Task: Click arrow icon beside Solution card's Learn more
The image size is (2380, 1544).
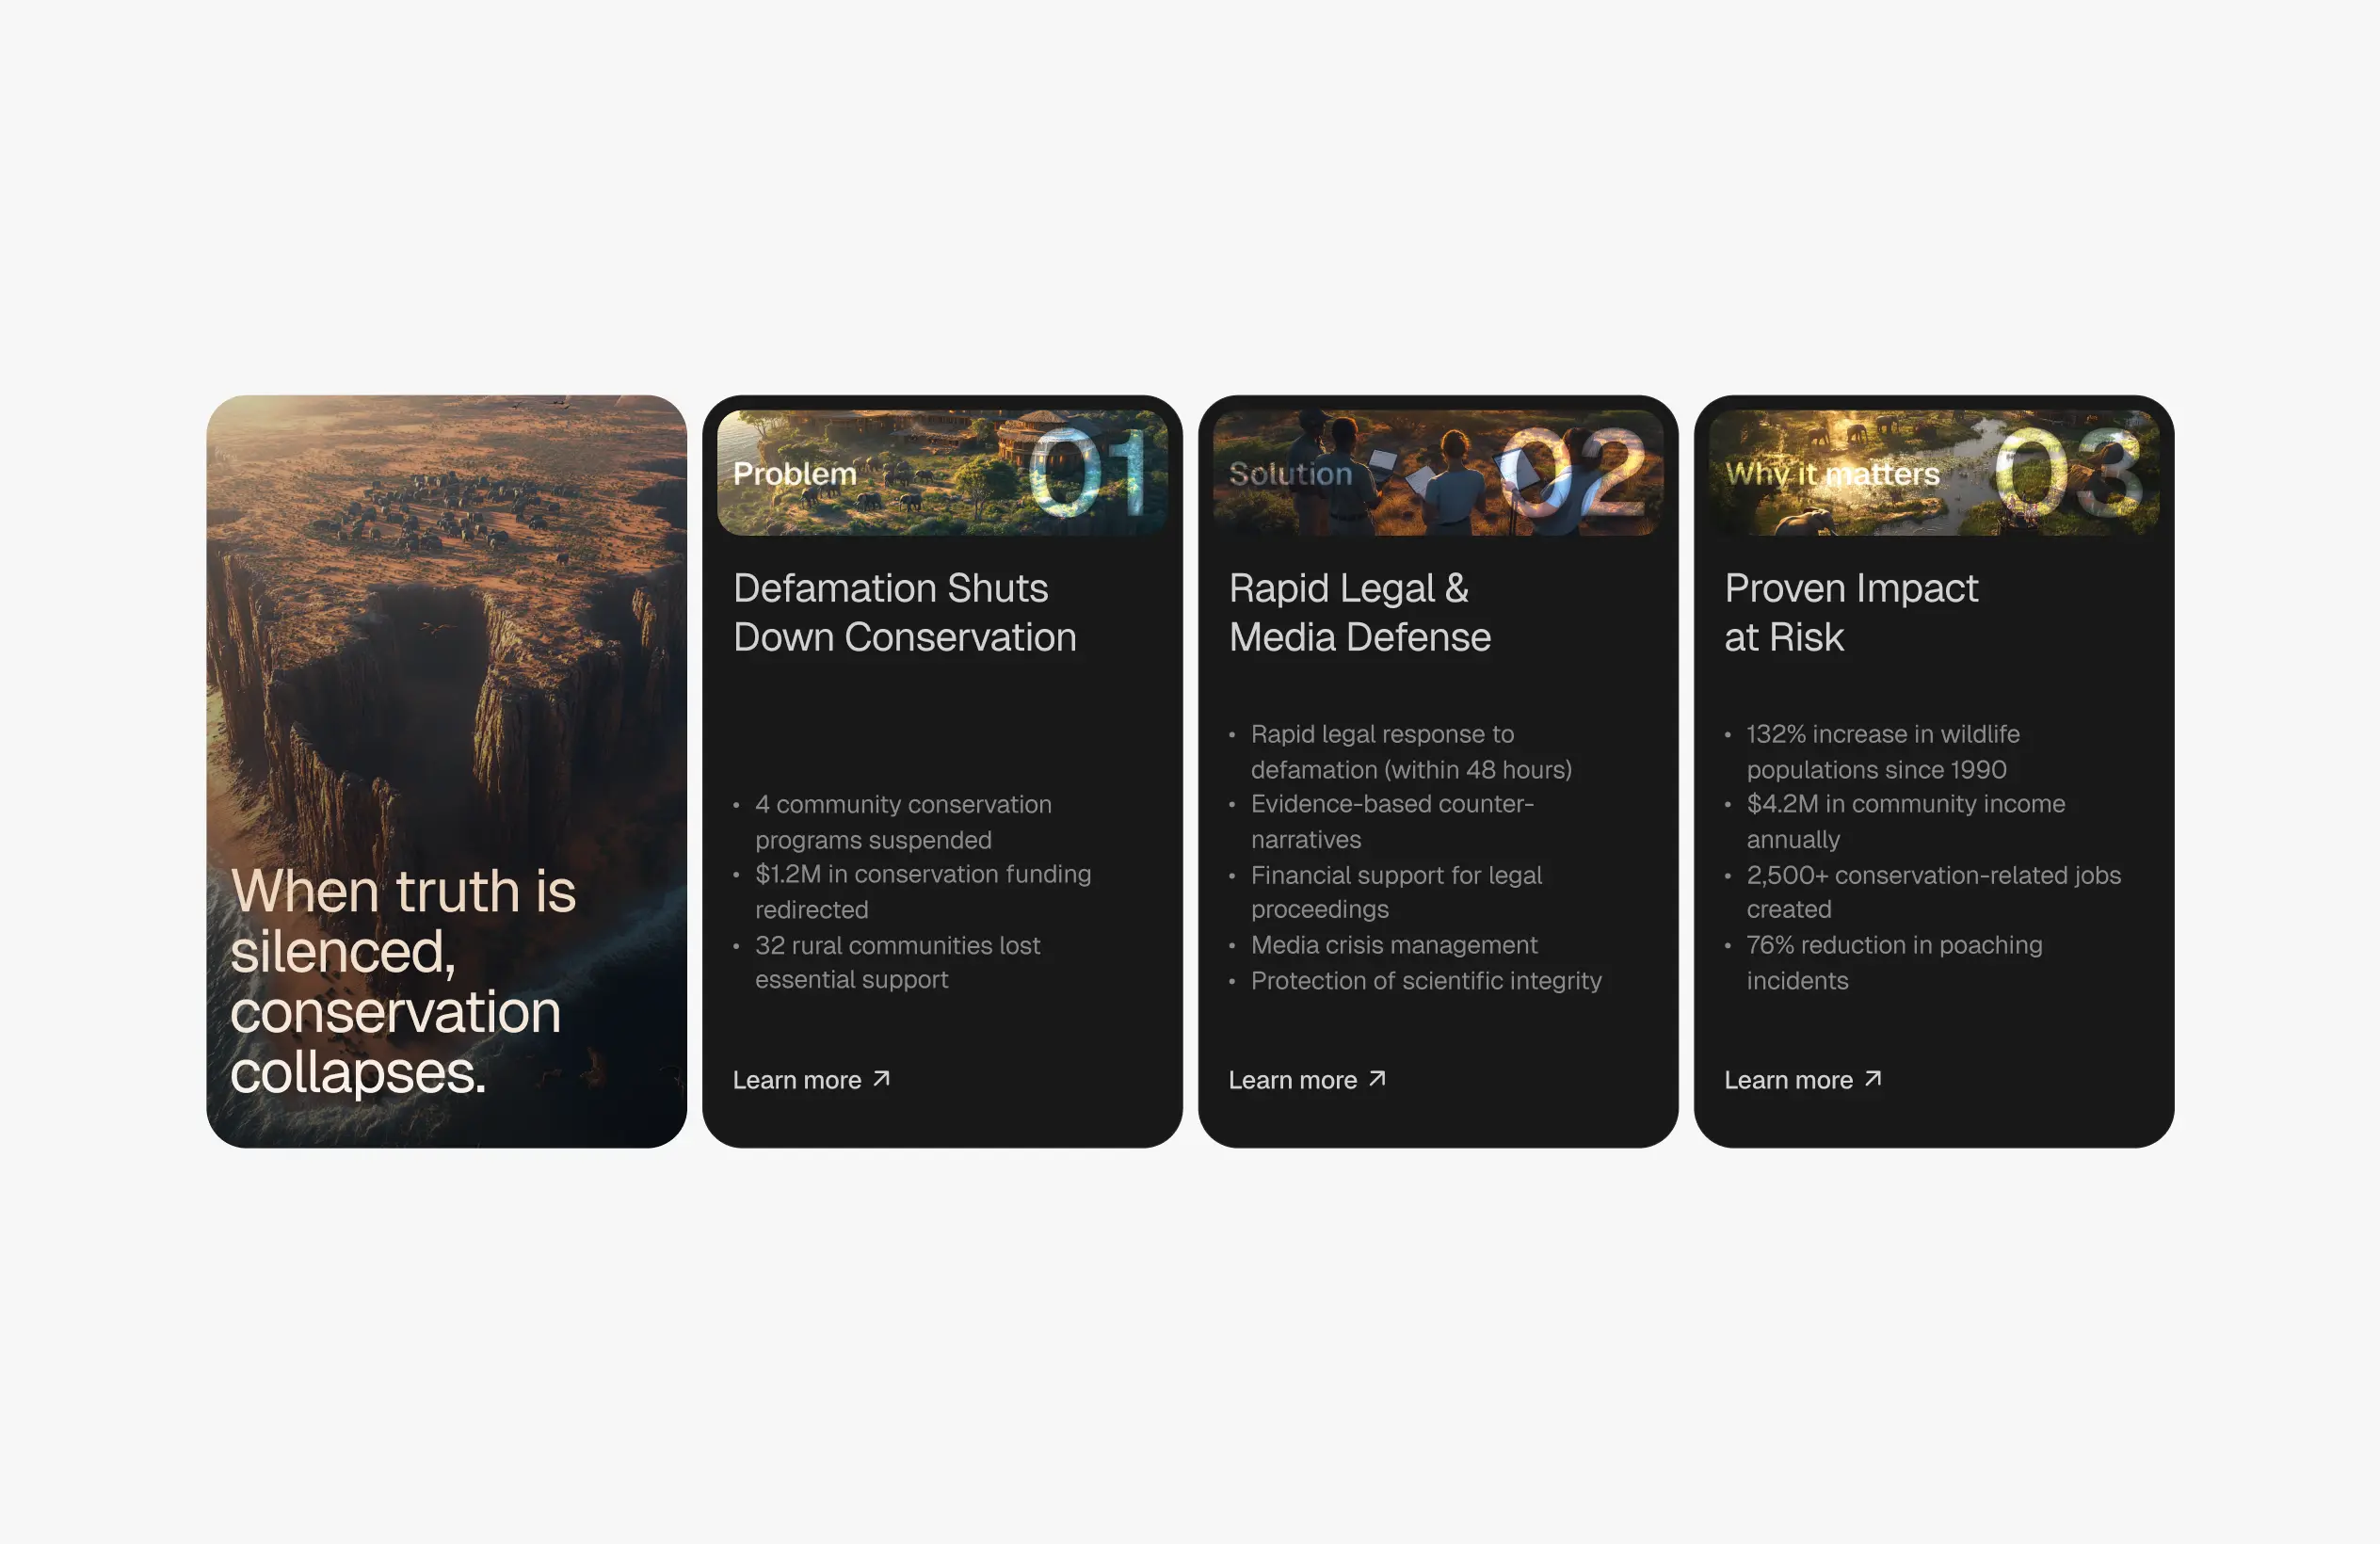Action: (1377, 1079)
